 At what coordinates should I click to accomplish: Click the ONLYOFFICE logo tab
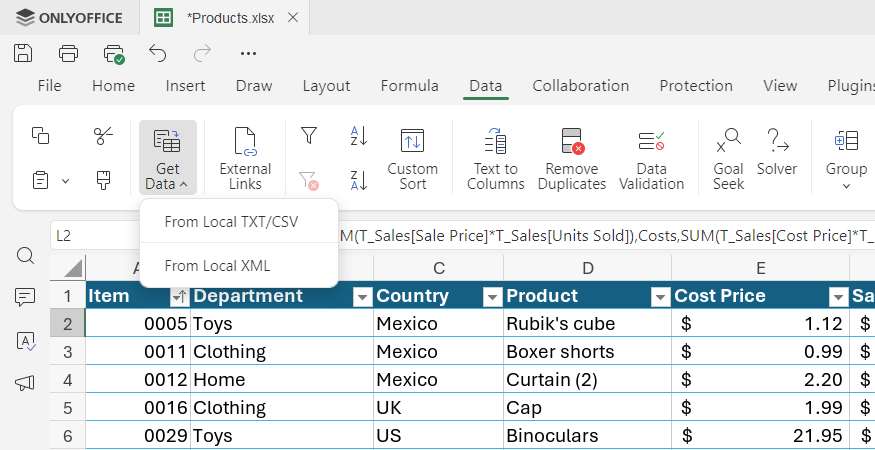(x=69, y=18)
